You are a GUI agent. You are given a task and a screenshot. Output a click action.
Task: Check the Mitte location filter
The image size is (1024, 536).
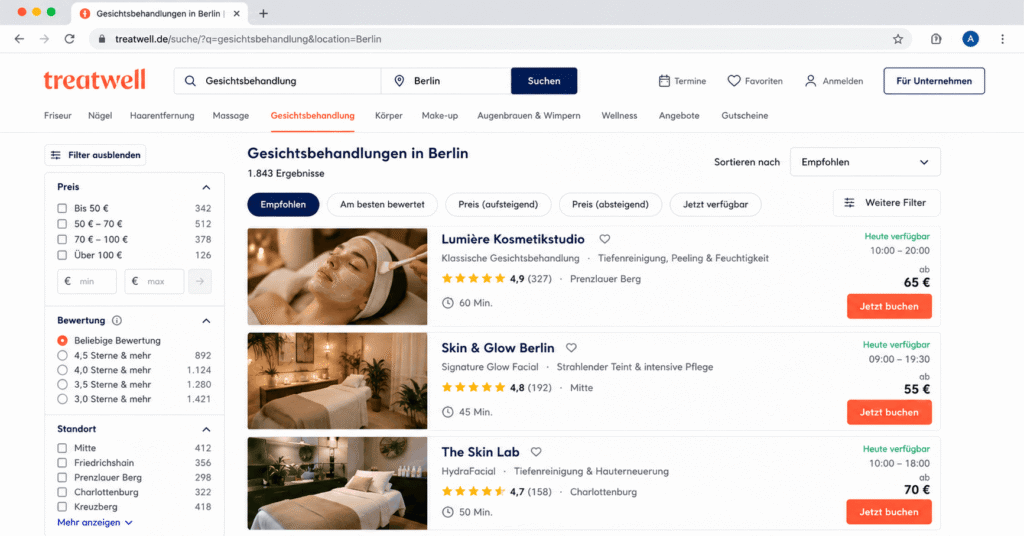click(x=62, y=449)
